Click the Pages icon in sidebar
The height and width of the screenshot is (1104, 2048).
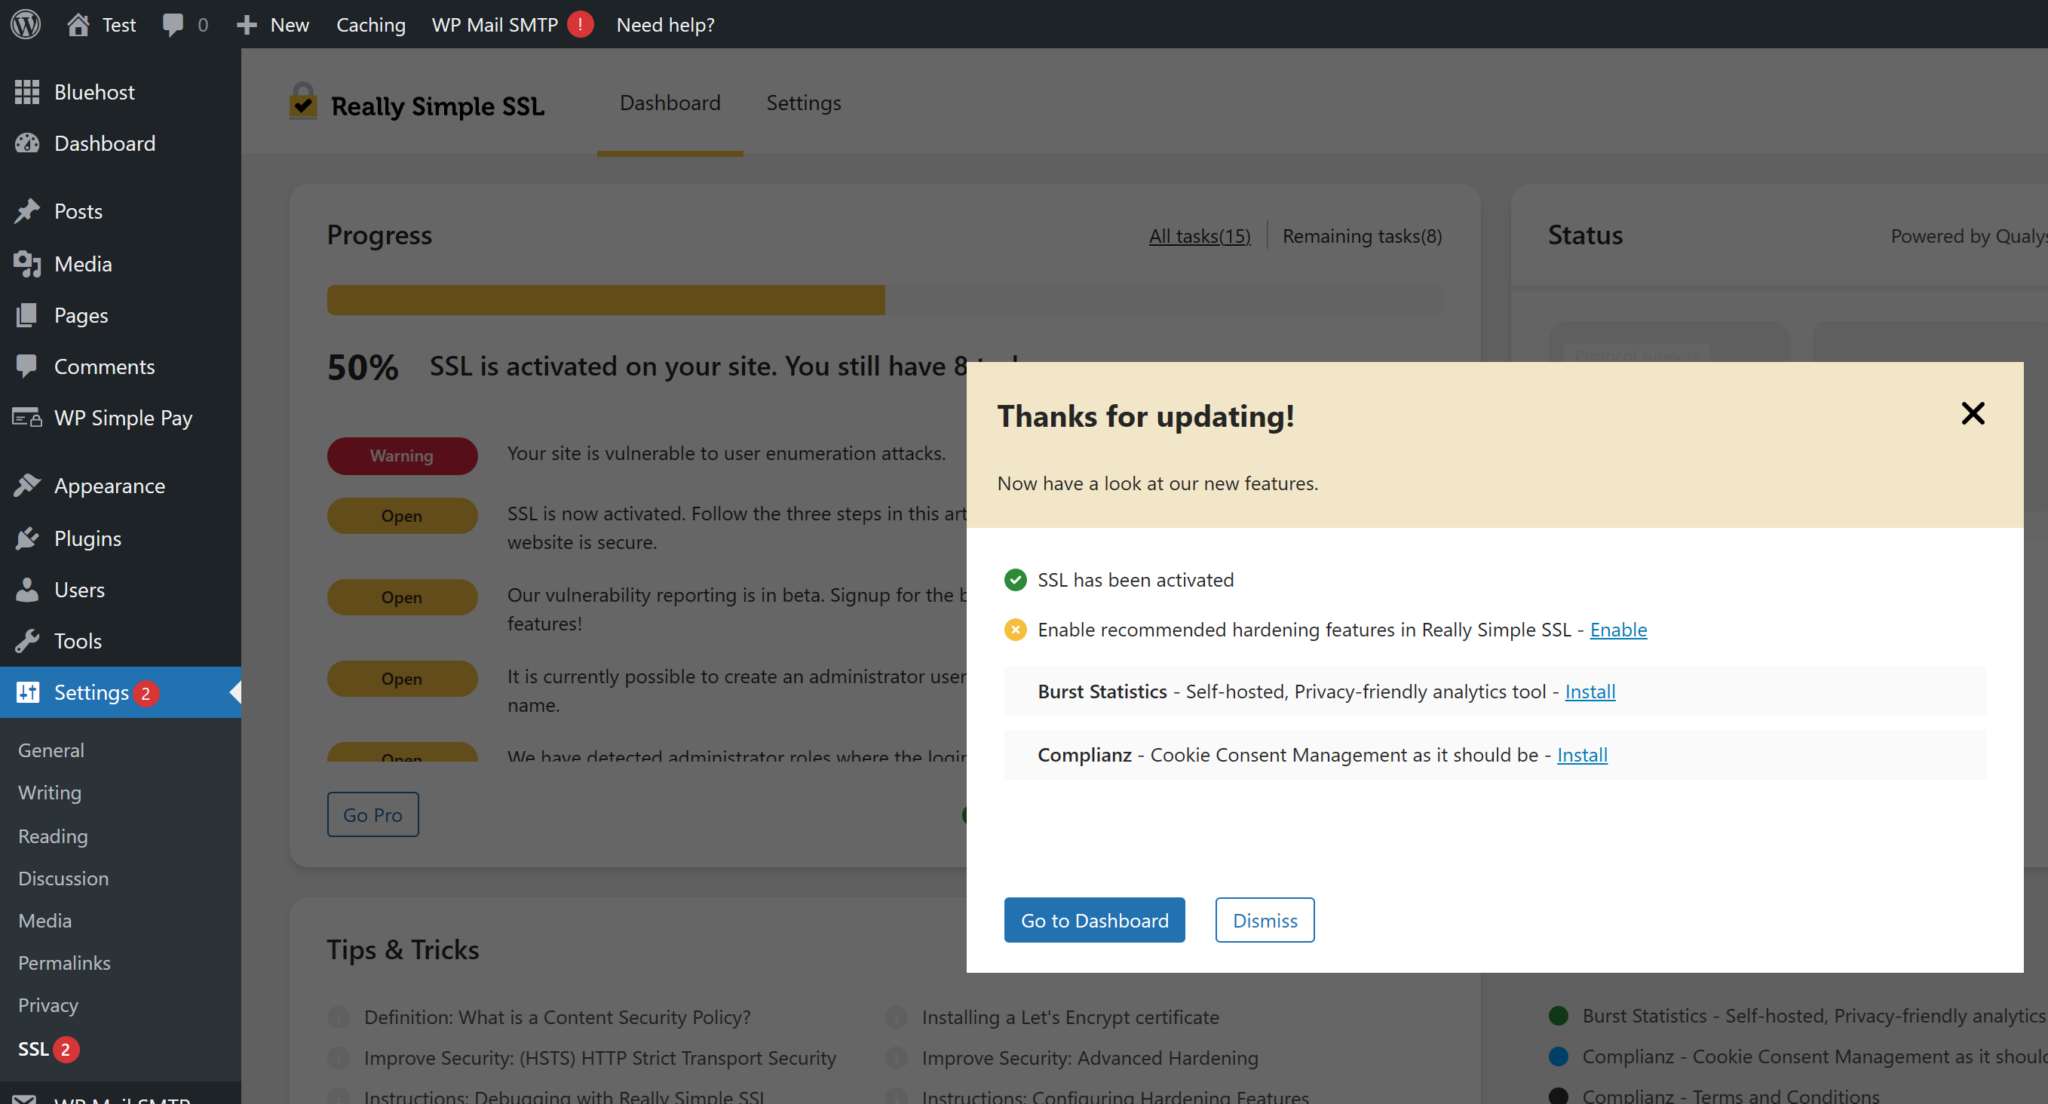tap(27, 315)
